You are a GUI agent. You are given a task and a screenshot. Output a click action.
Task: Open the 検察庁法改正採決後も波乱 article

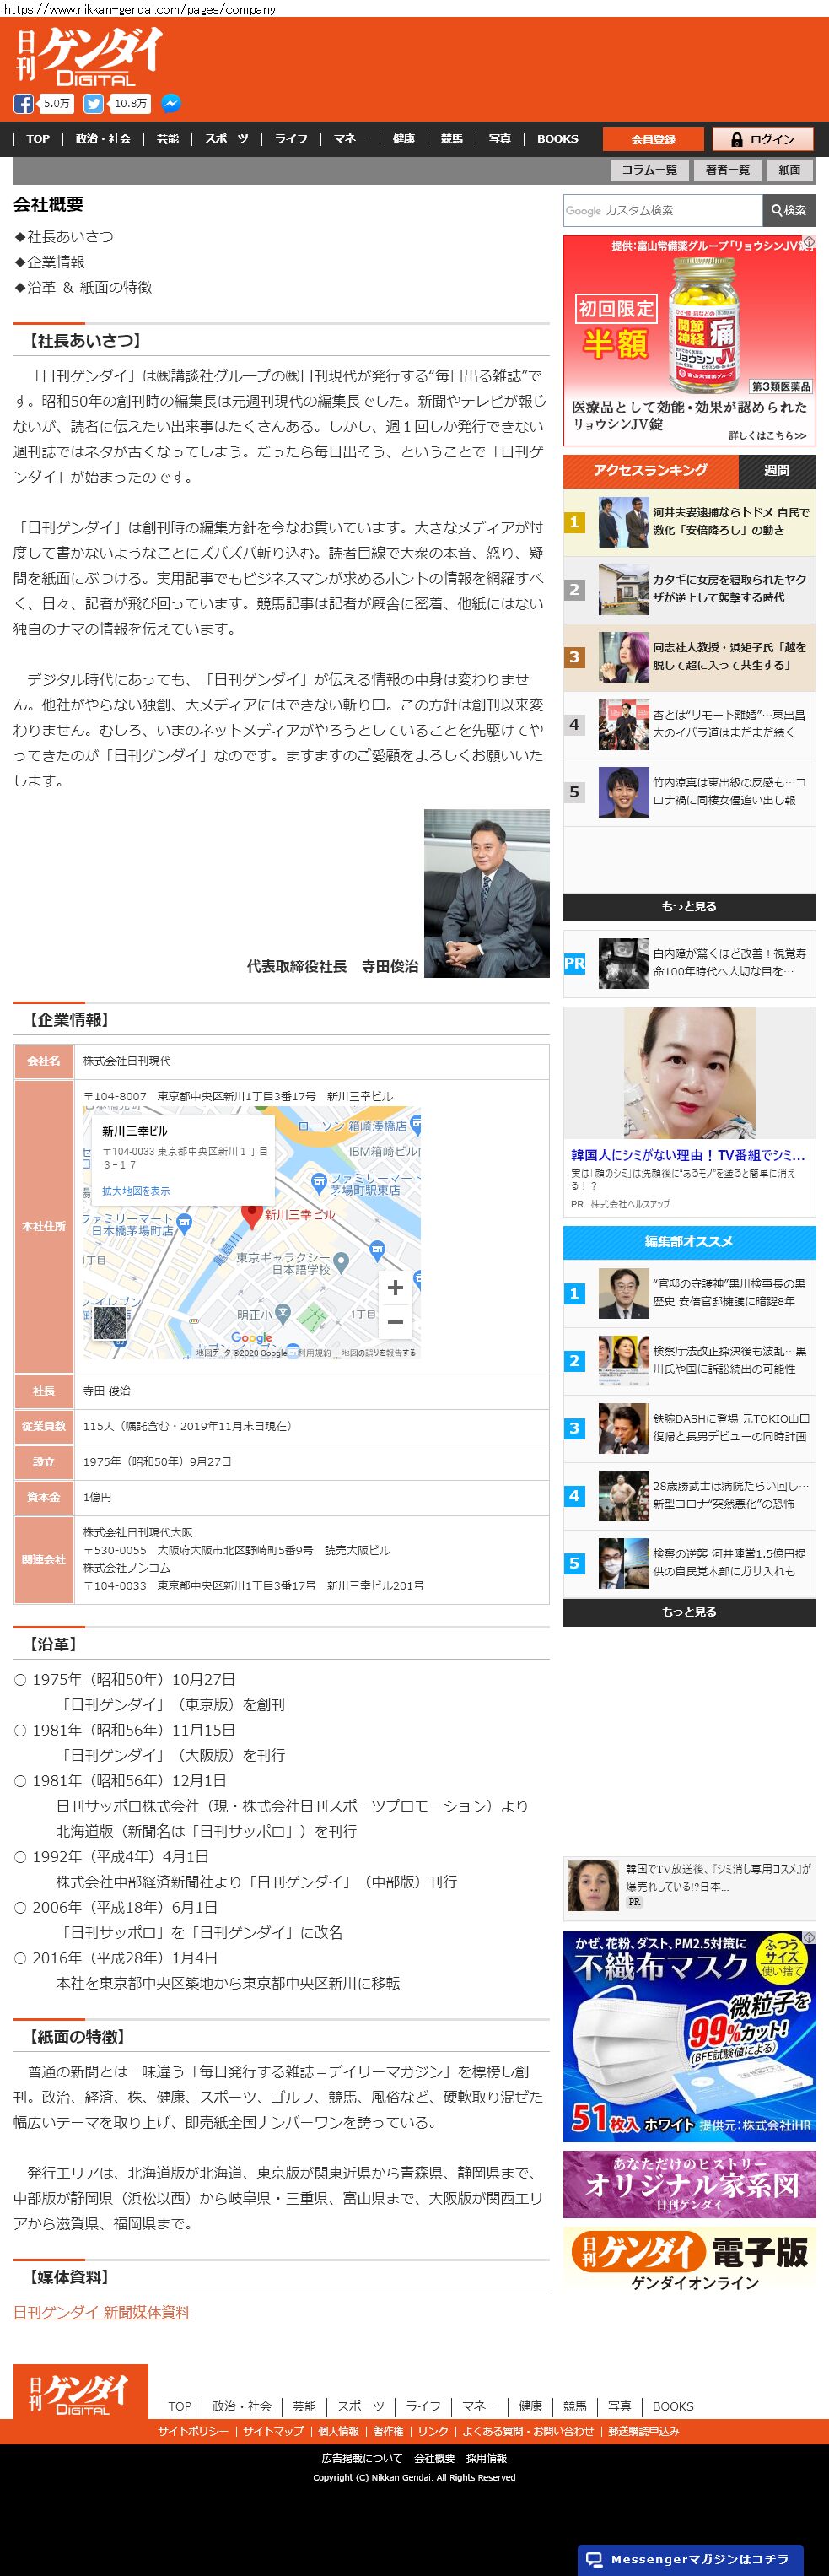tap(689, 1360)
